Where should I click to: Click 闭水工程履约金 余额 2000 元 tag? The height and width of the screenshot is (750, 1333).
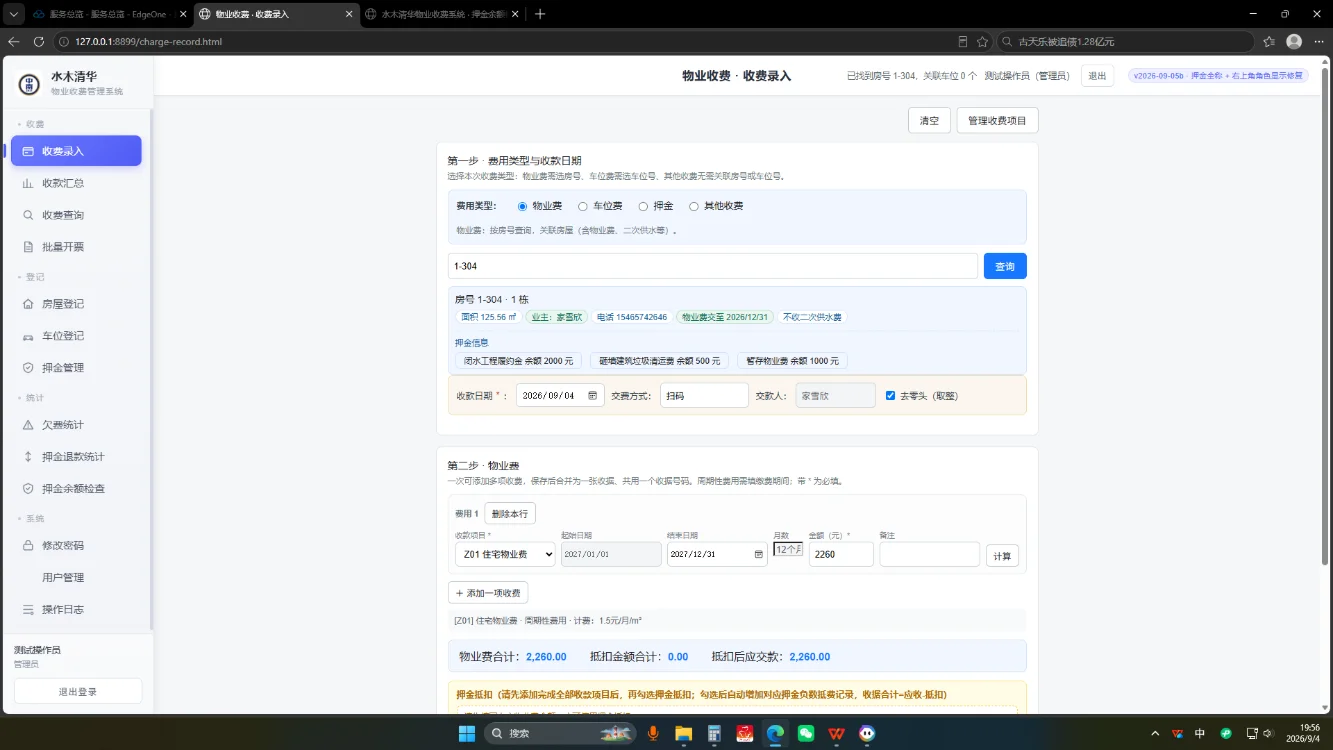[518, 361]
